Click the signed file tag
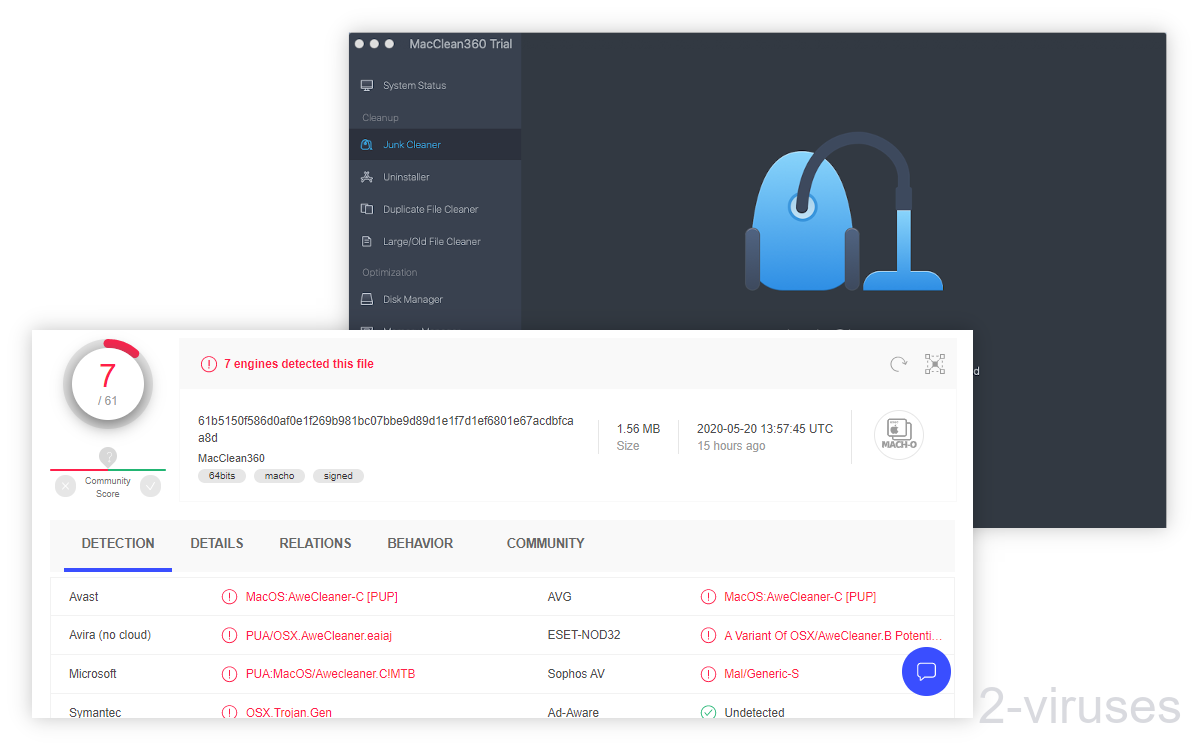This screenshot has width=1200, height=750. tap(338, 475)
